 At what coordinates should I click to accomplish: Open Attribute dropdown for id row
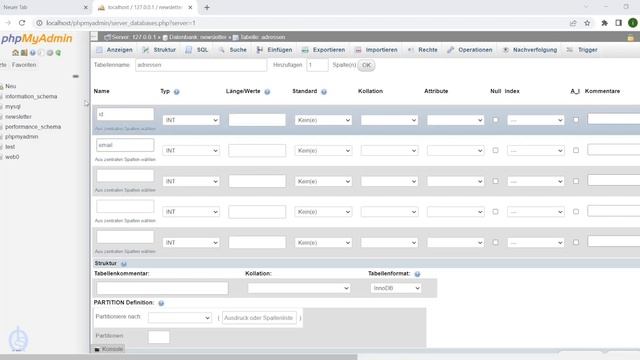click(456, 120)
